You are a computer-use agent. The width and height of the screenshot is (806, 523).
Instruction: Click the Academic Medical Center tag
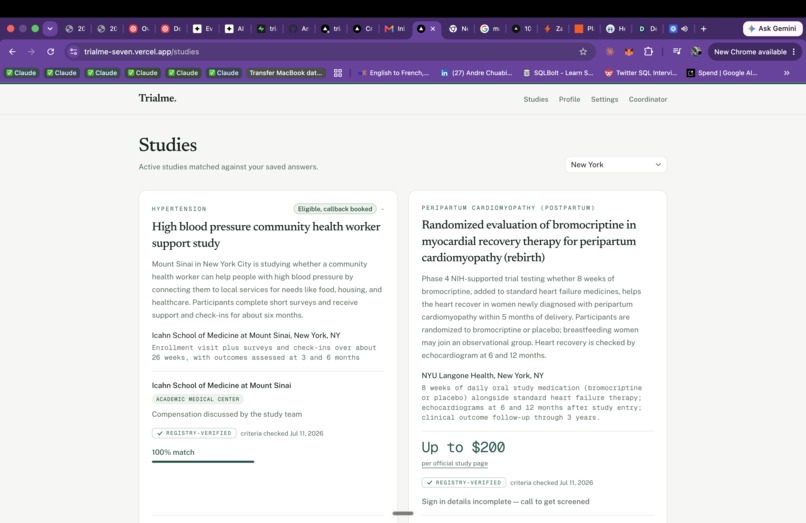(x=197, y=399)
